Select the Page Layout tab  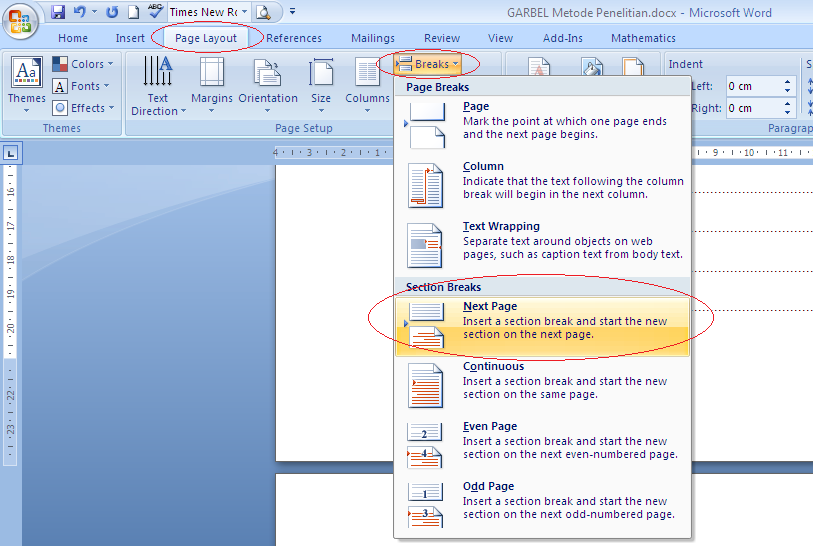point(206,38)
